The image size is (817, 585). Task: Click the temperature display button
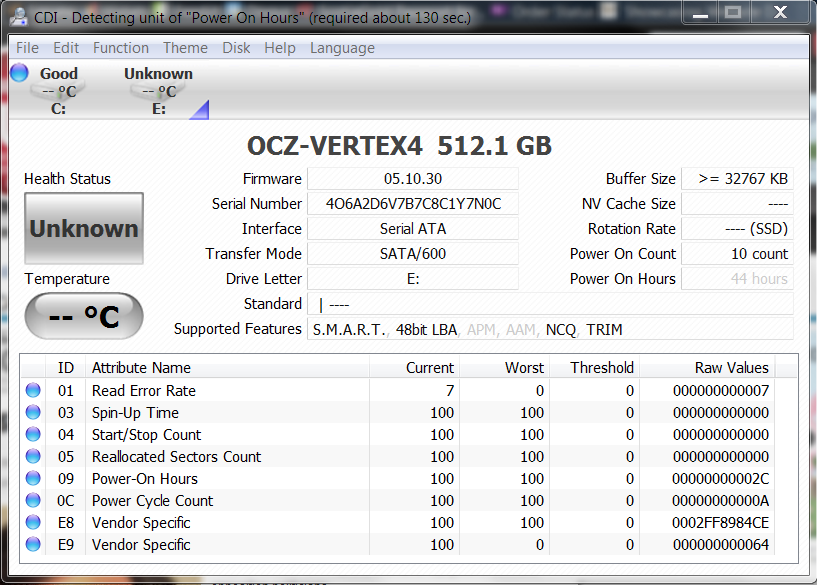[84, 317]
